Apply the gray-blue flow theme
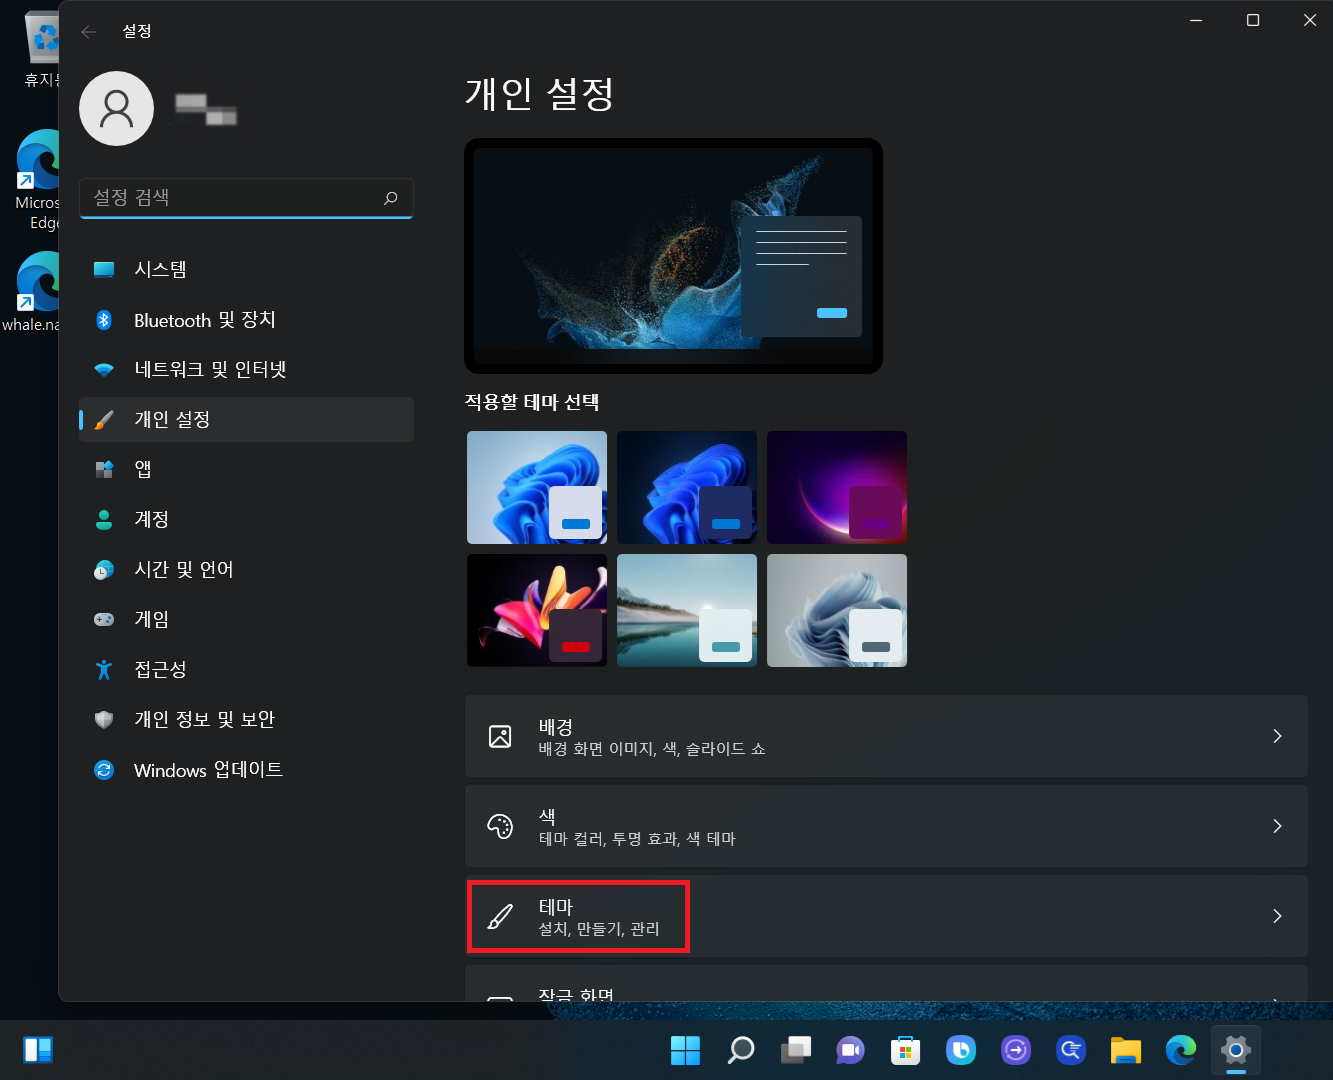 [837, 610]
